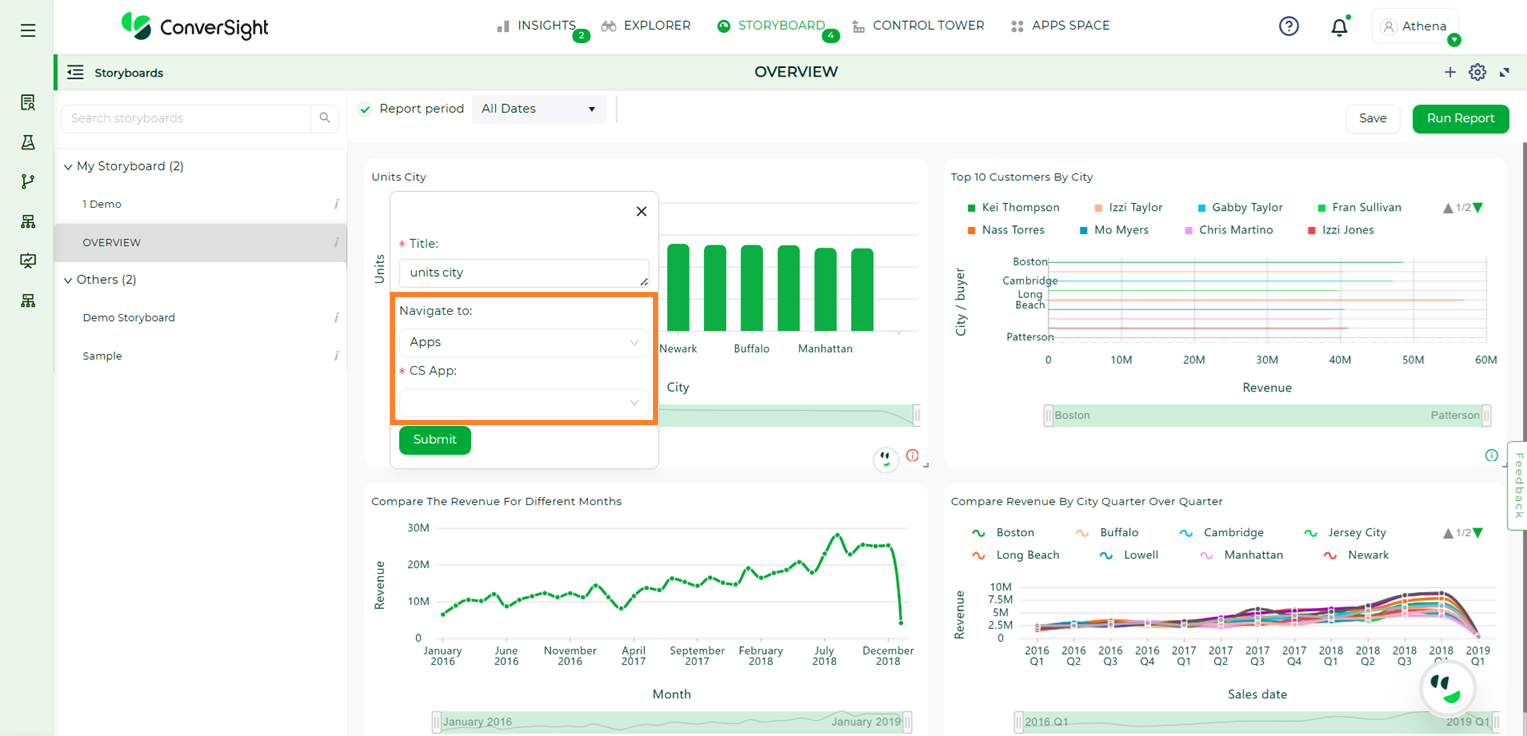Screen dimensions: 1527x736
Task: Toggle the Storyboards list panel icon
Action: [x=75, y=72]
